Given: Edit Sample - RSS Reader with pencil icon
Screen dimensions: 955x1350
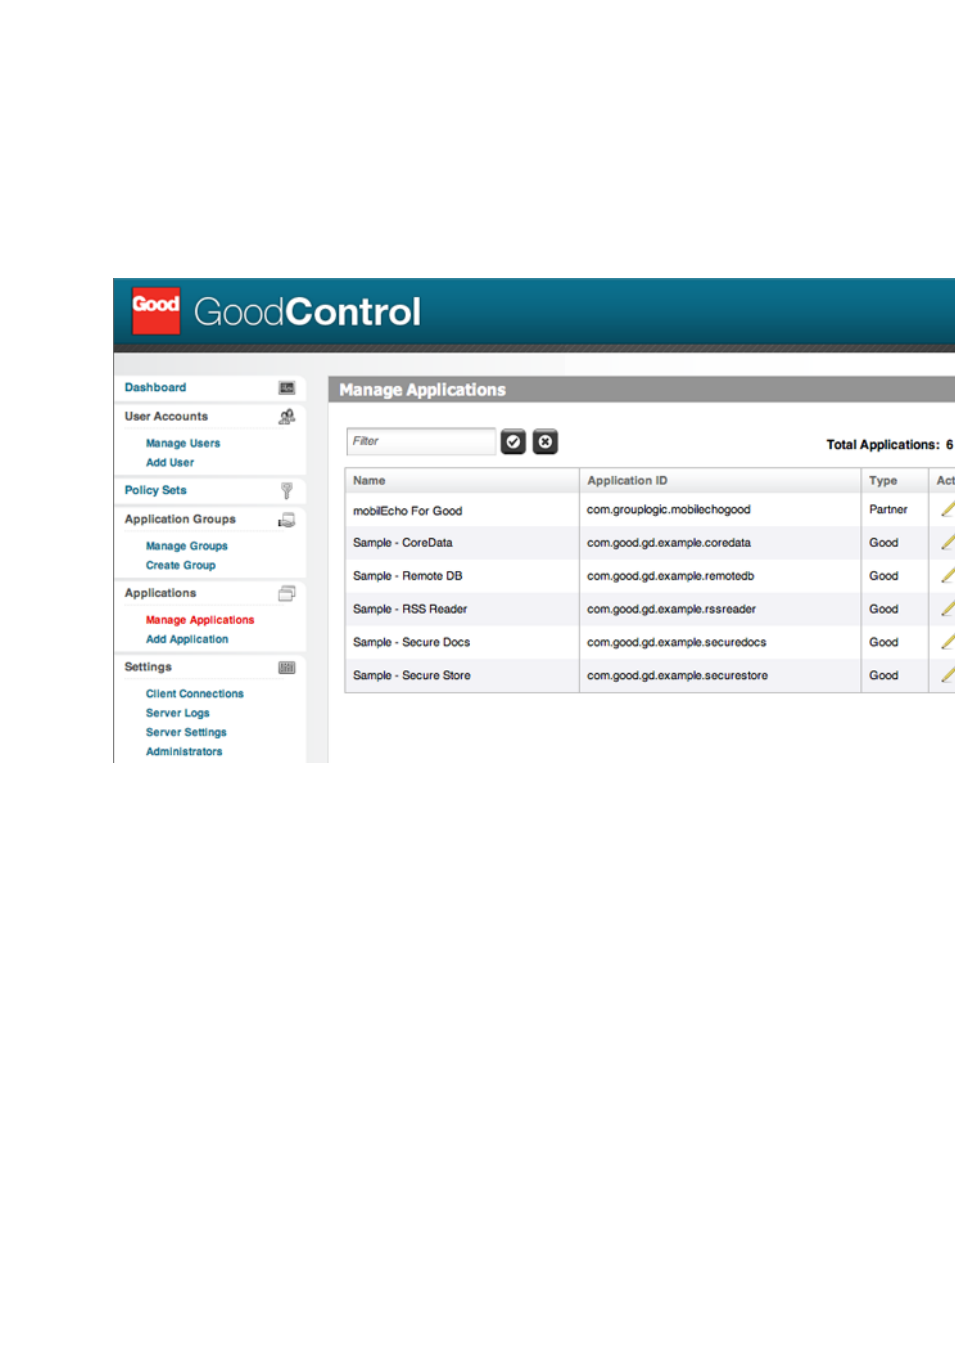Looking at the screenshot, I should tap(947, 608).
